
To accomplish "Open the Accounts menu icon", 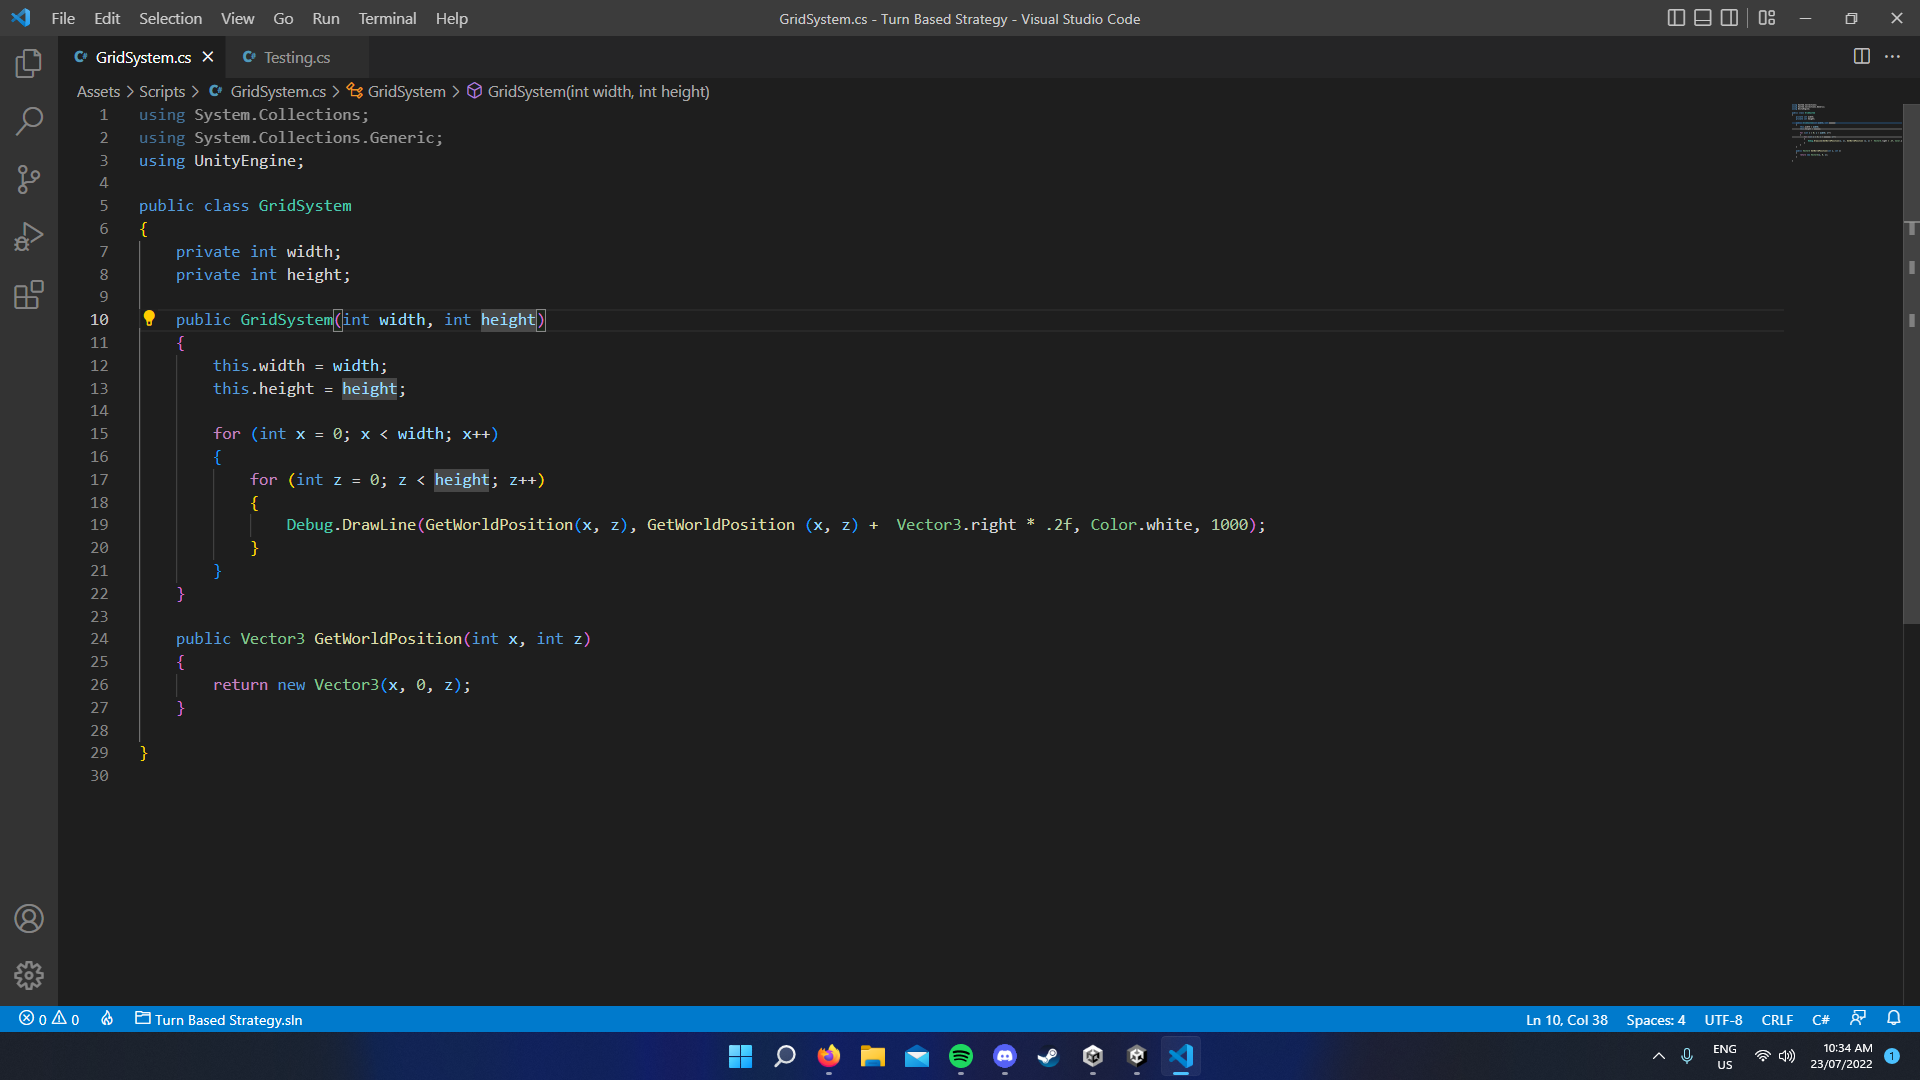I will (29, 918).
